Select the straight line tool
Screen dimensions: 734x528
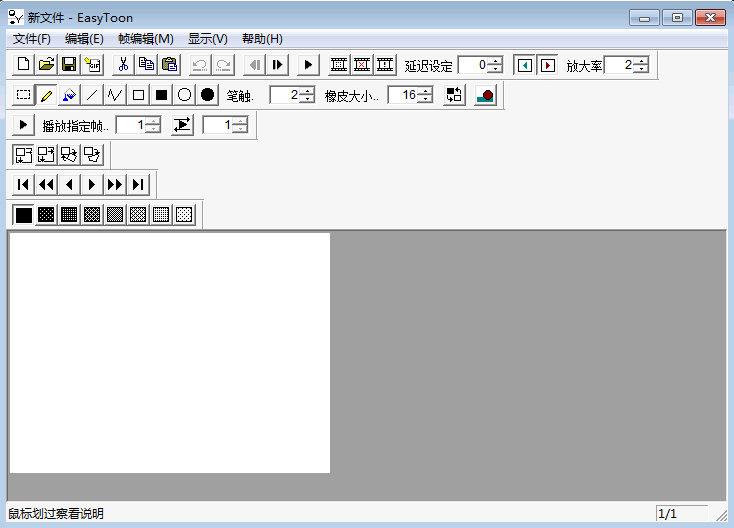pos(92,95)
